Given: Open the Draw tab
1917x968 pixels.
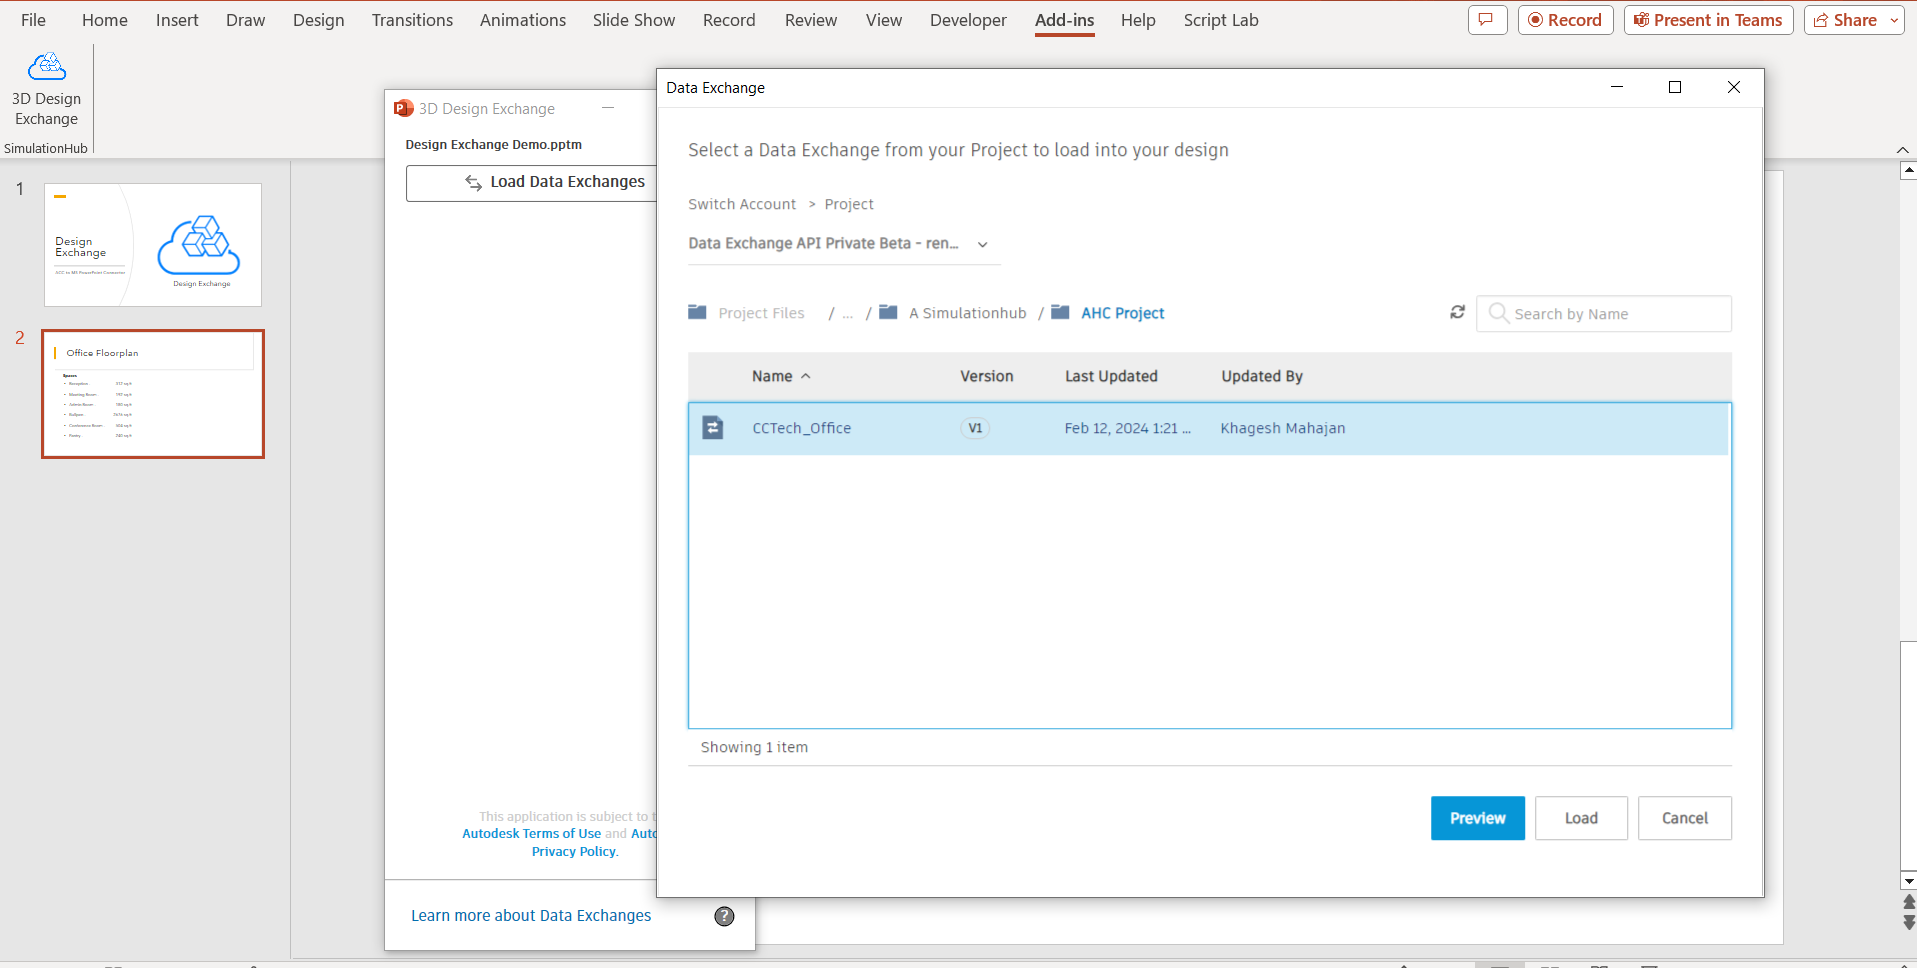Looking at the screenshot, I should (245, 20).
